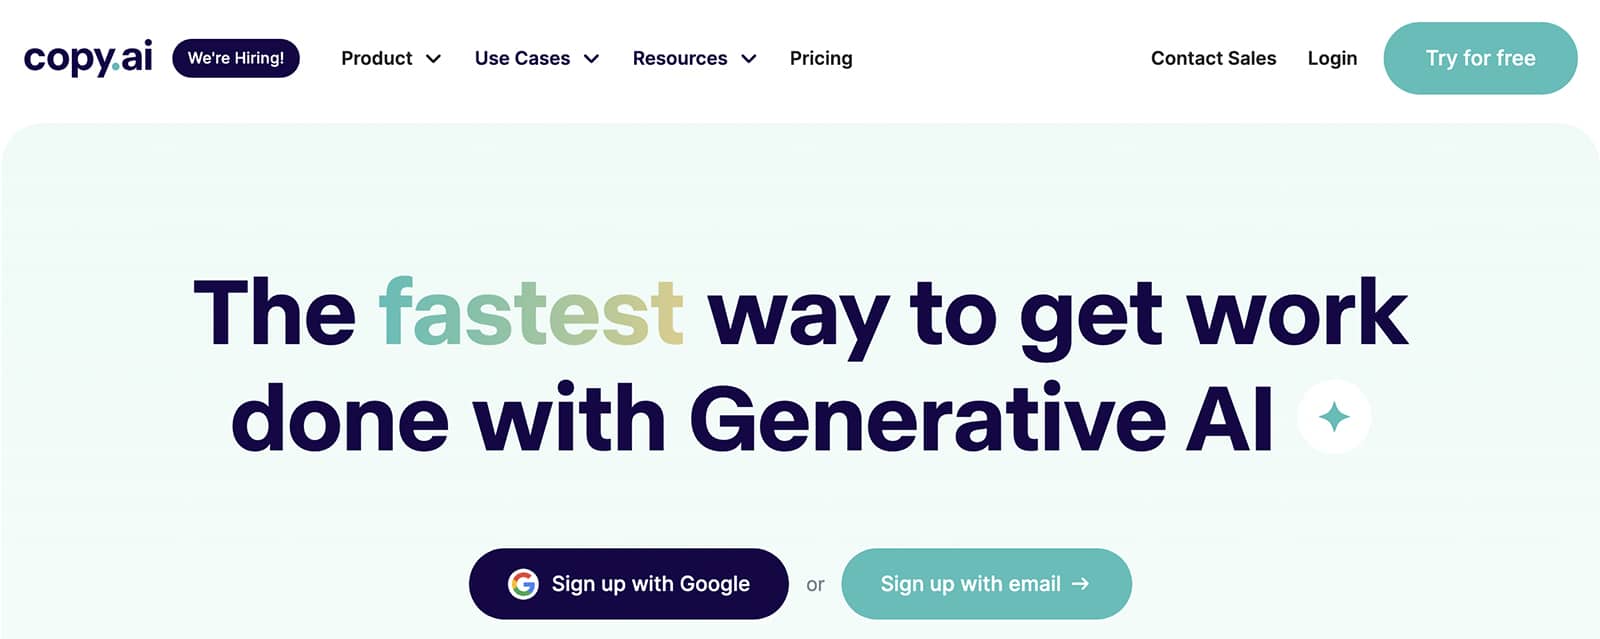
Task: Expand the Product dropdown chevron
Action: [x=434, y=59]
